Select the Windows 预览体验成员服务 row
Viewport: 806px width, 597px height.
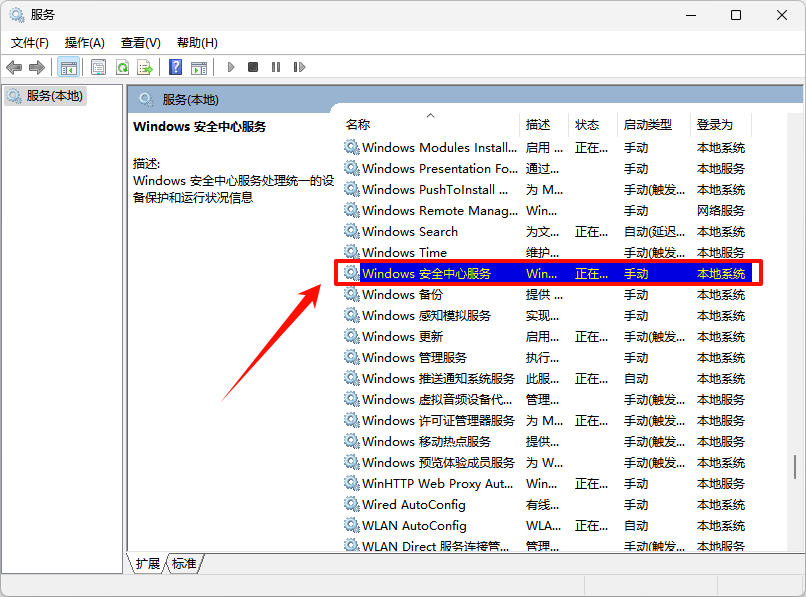pos(547,463)
